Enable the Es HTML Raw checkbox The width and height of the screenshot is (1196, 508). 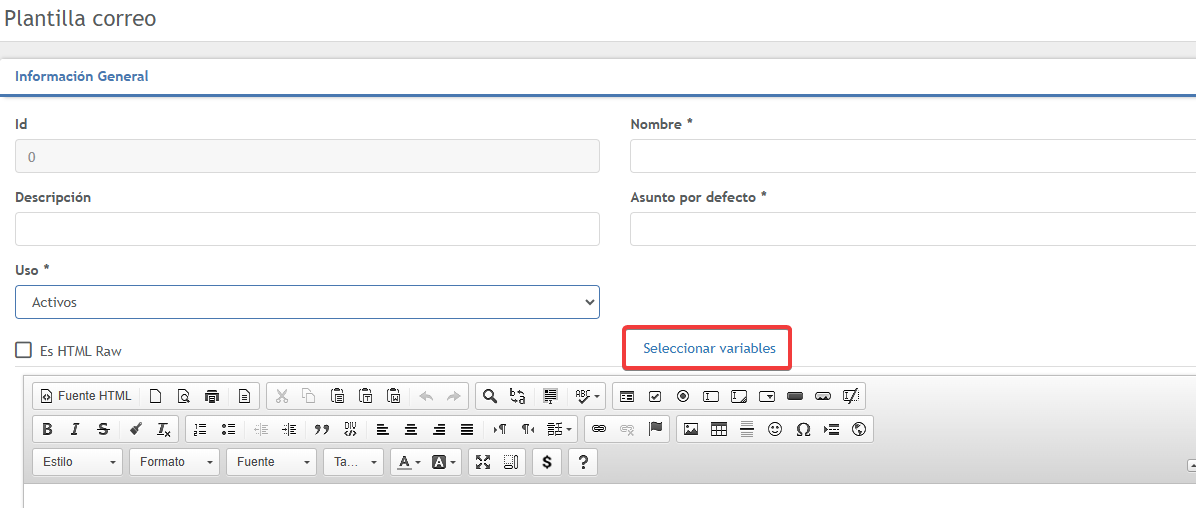point(24,350)
